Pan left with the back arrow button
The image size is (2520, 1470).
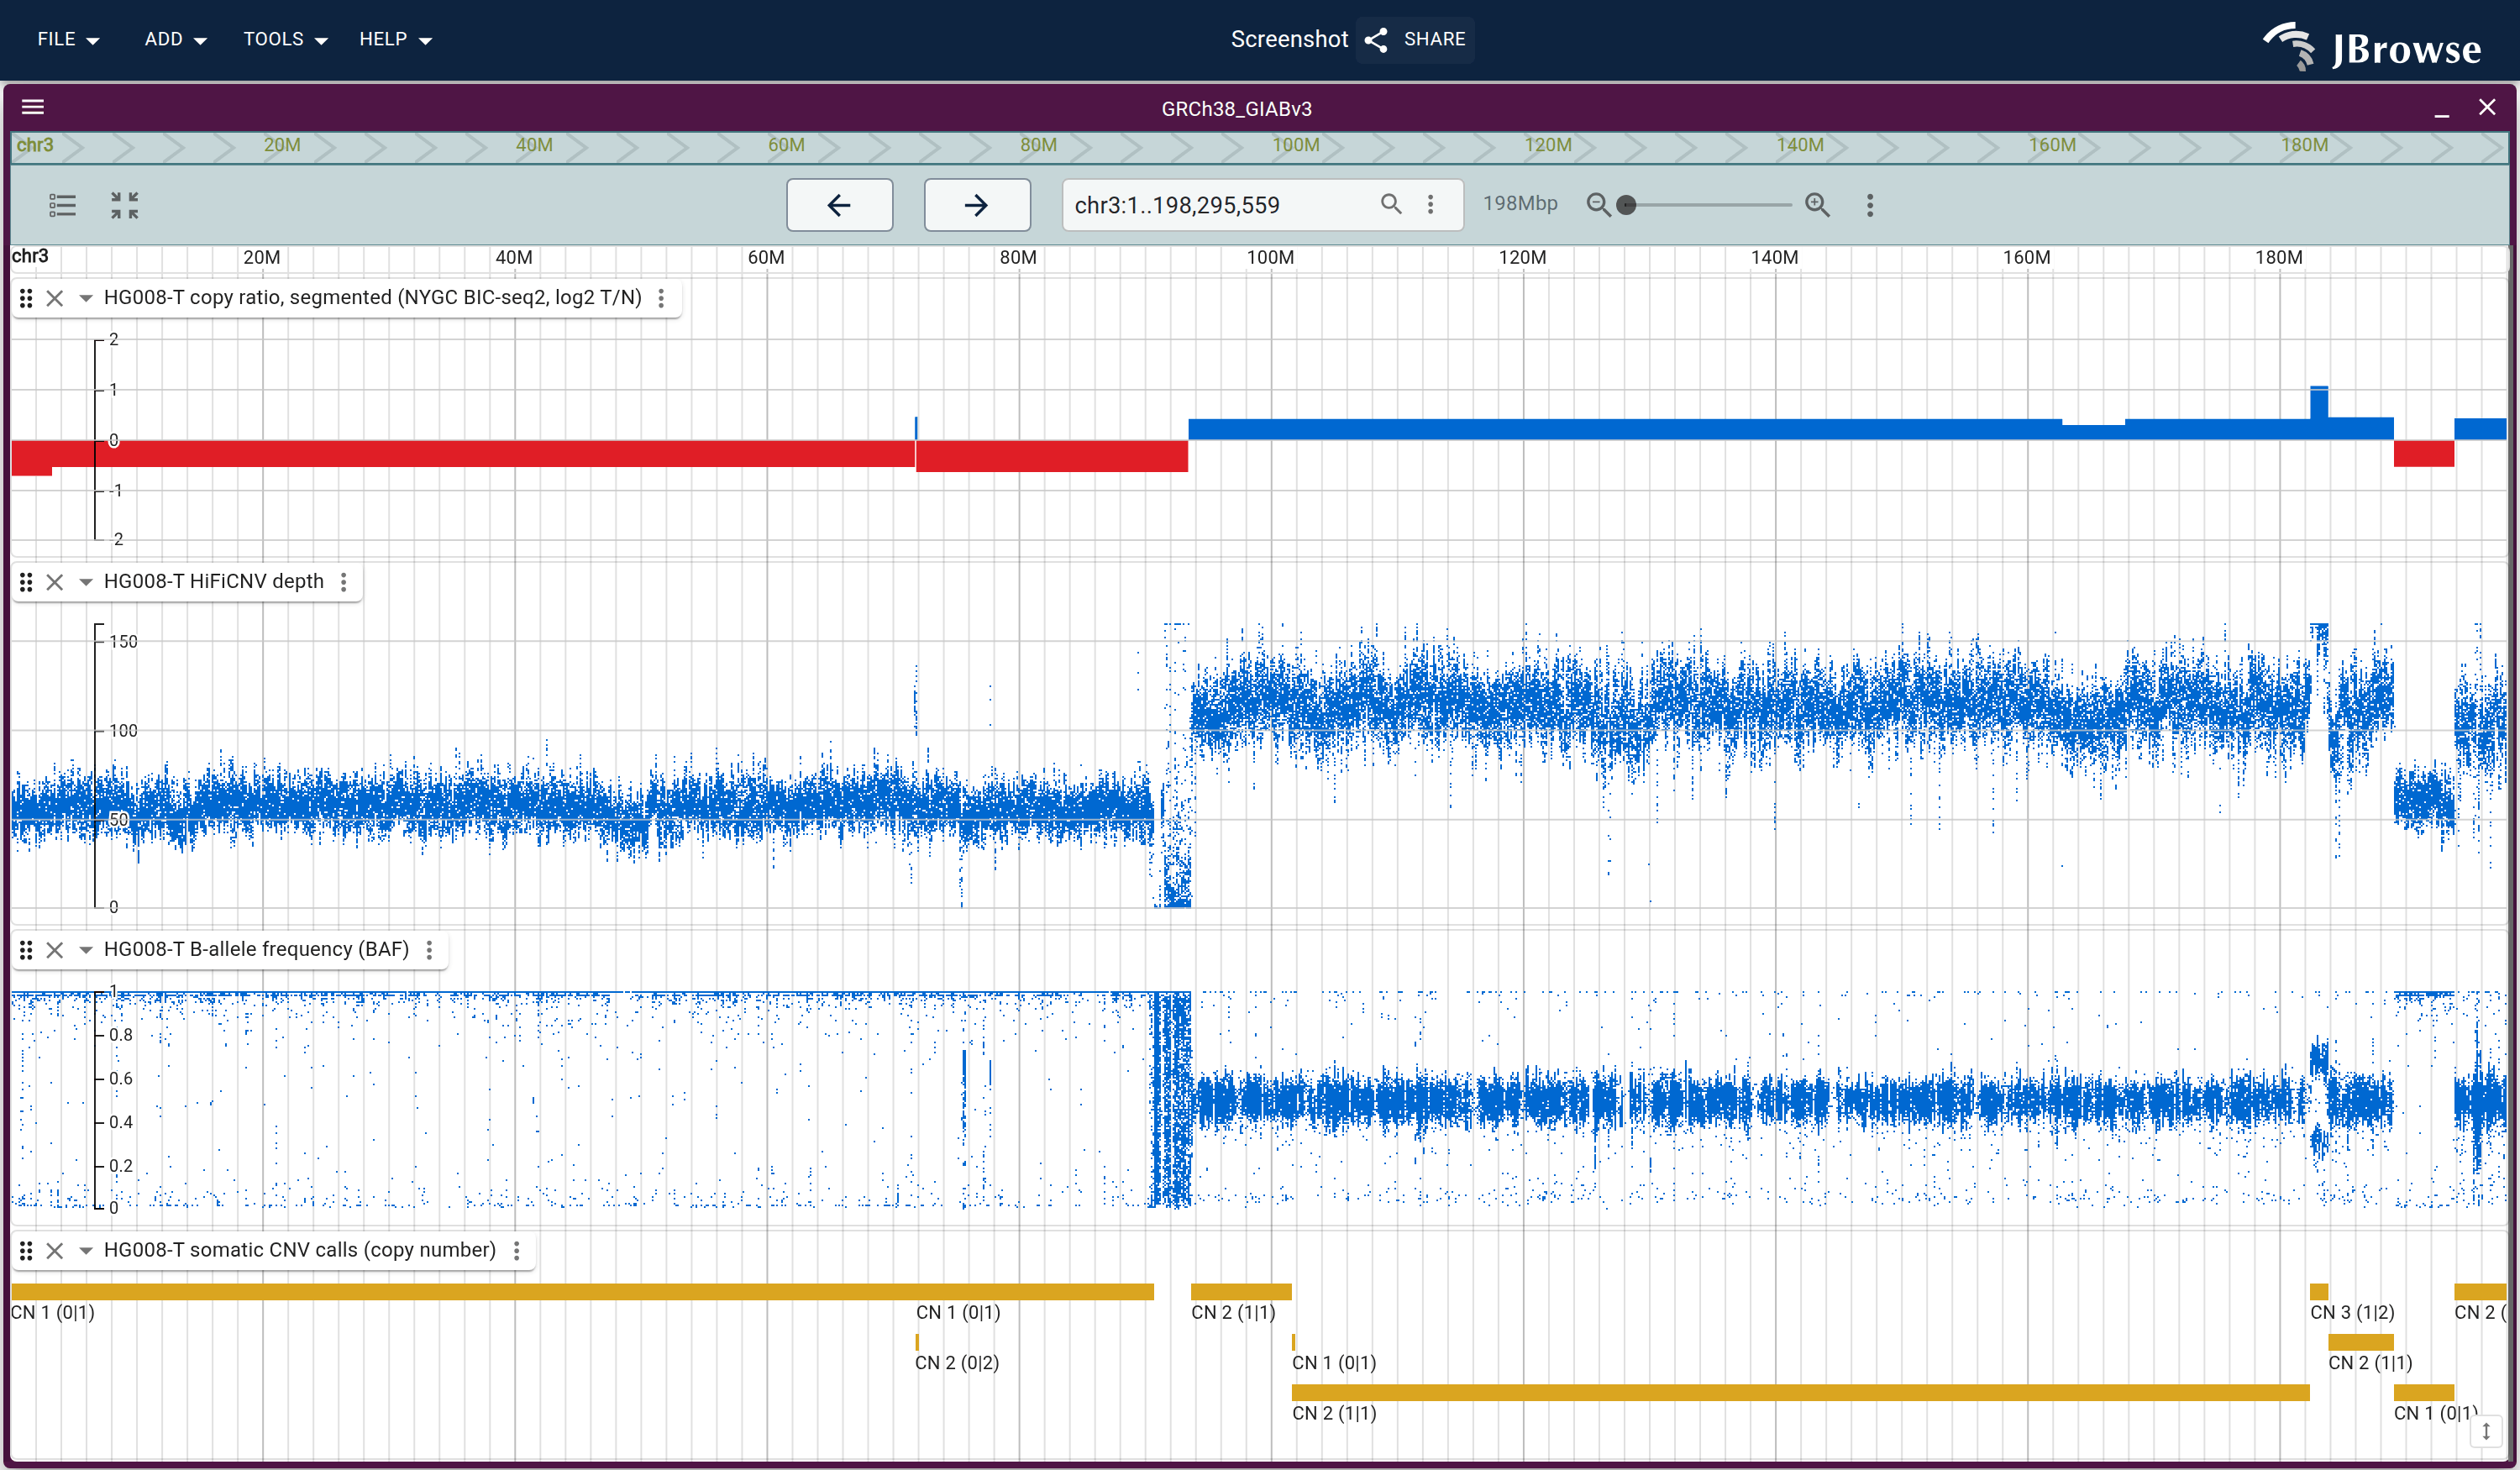pos(839,205)
